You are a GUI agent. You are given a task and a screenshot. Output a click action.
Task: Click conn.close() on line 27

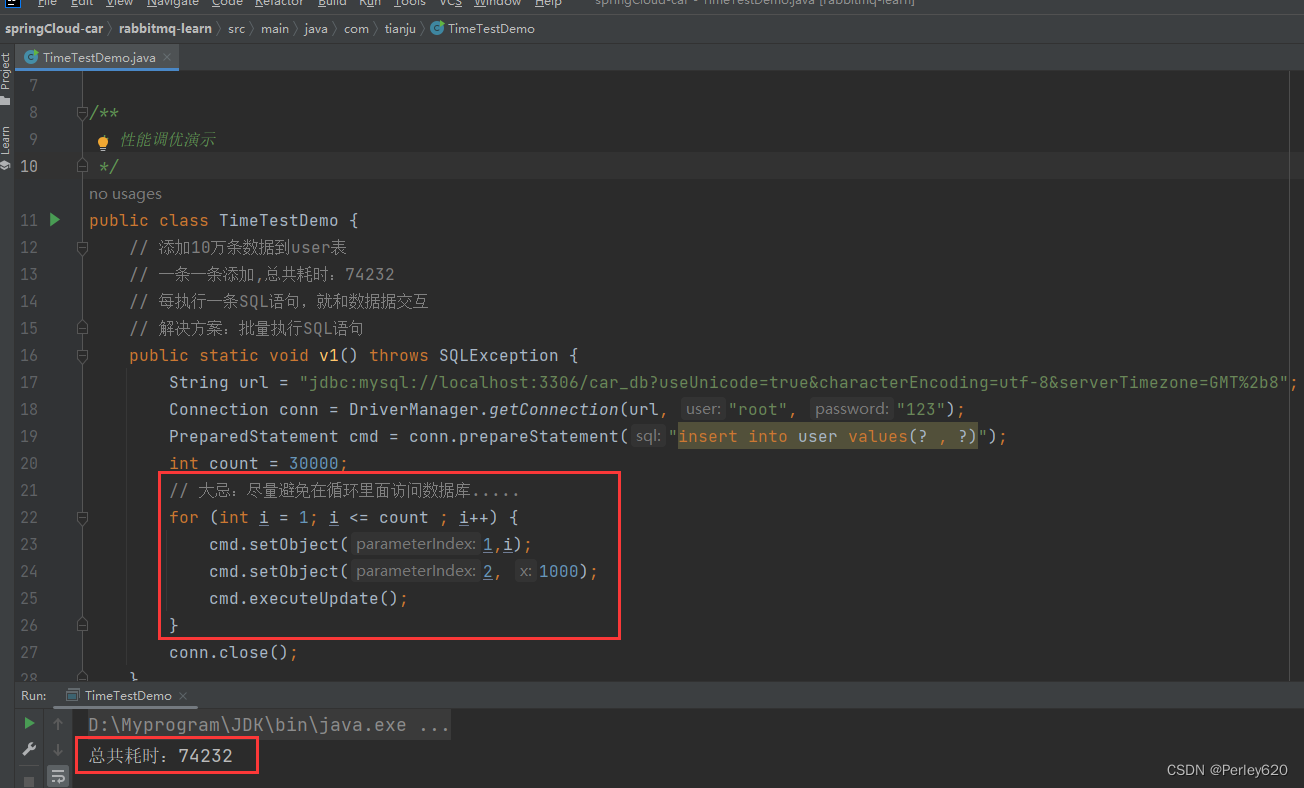tap(234, 652)
